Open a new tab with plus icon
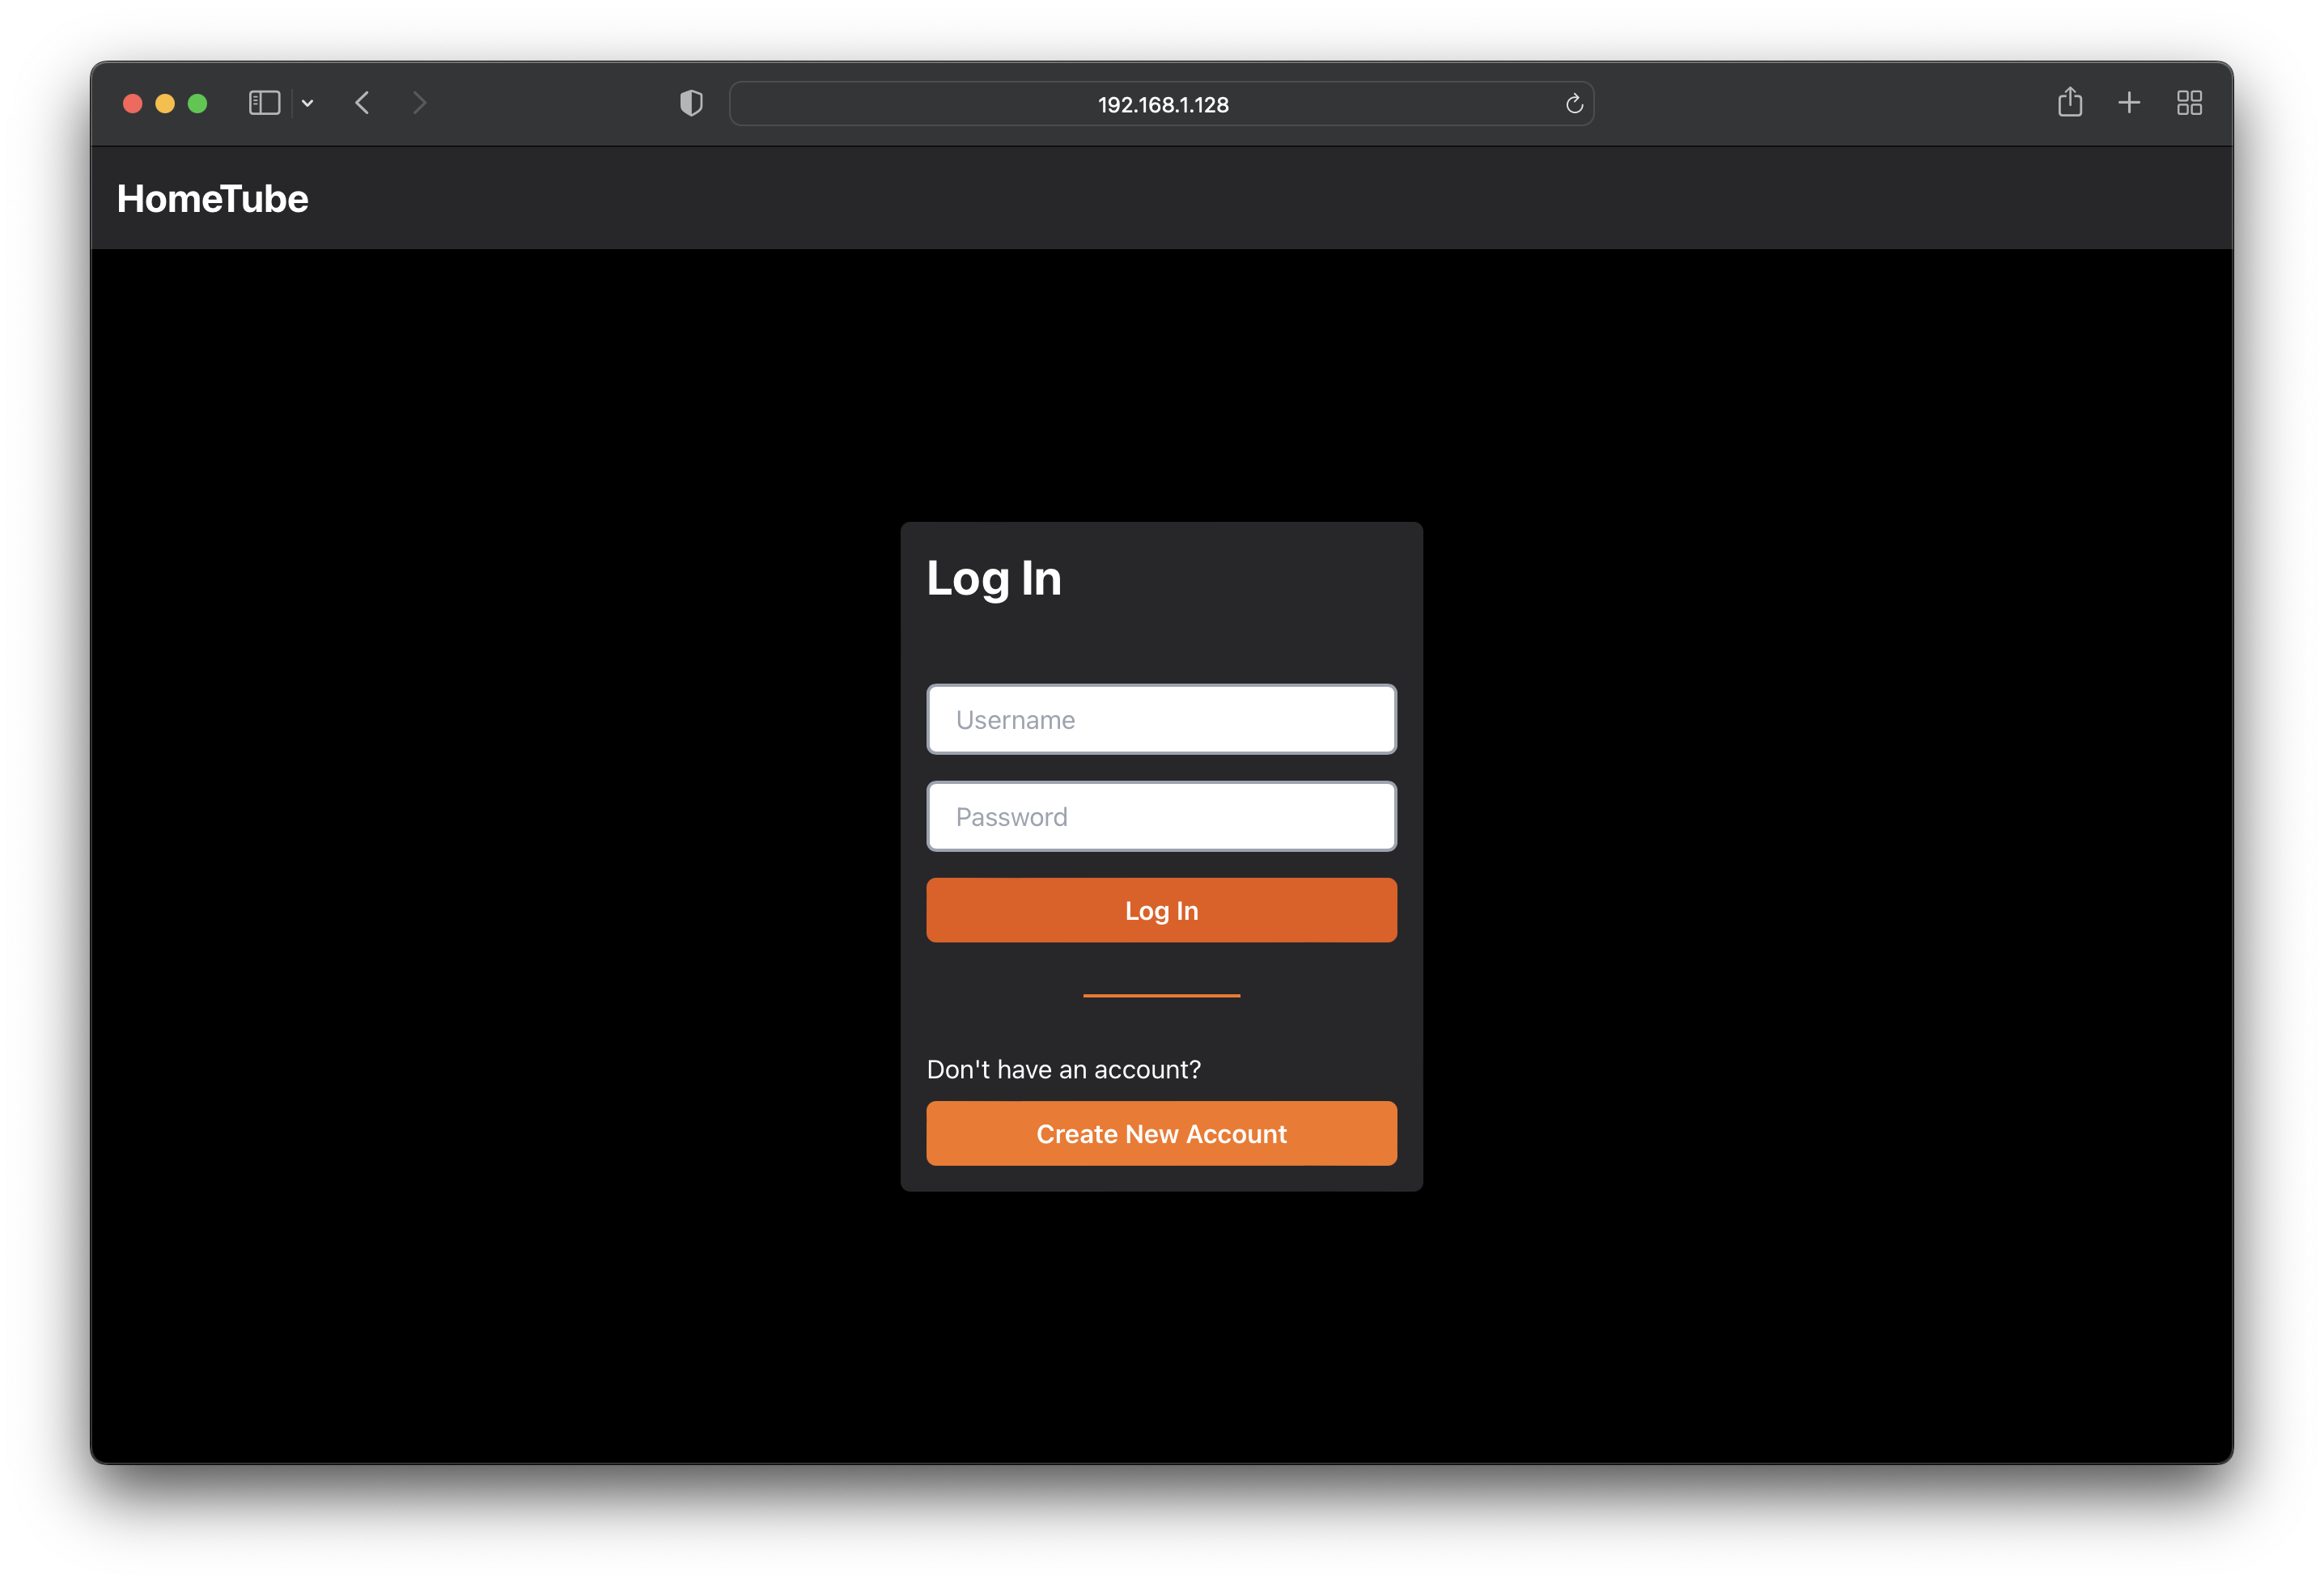 (x=2129, y=103)
